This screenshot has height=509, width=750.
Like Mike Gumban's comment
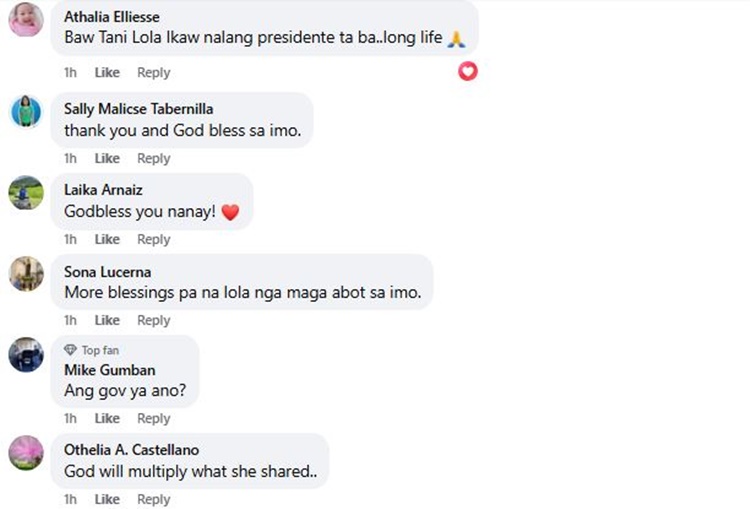[x=107, y=419]
